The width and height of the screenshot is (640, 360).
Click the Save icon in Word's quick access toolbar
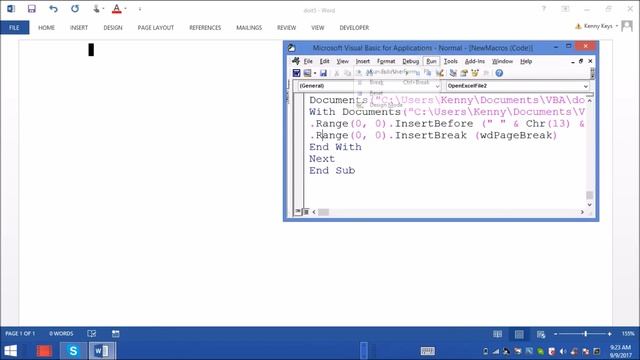pyautogui.click(x=31, y=9)
